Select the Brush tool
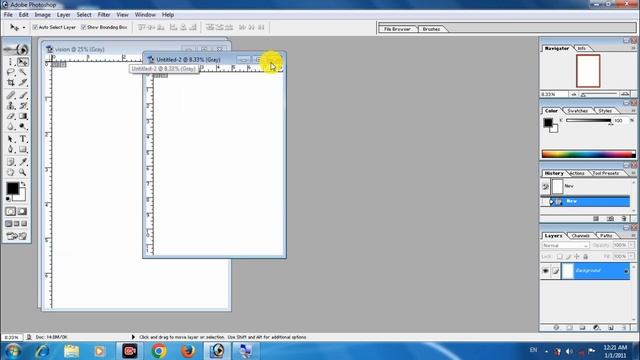This screenshot has width=640, height=360. 23,96
